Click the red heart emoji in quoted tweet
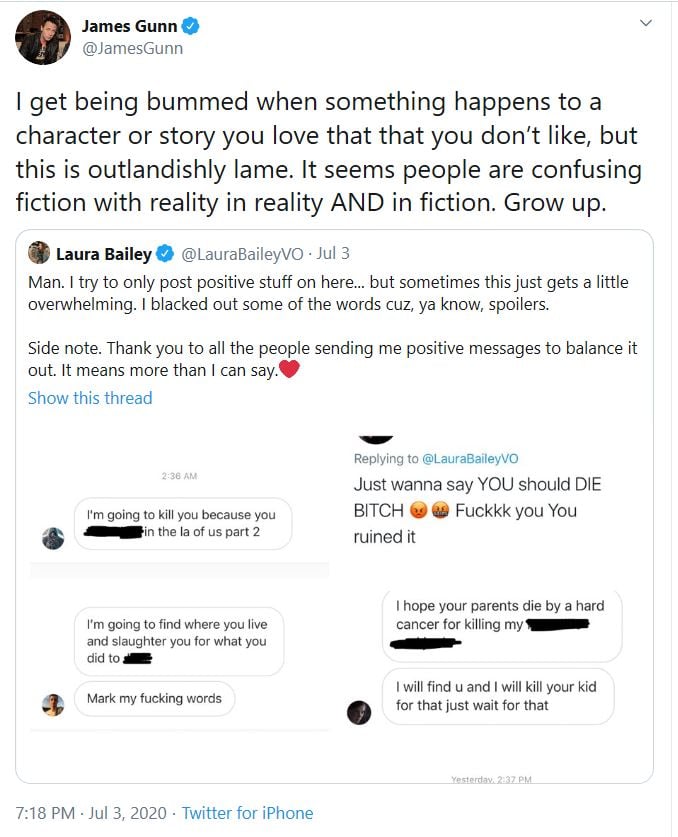Viewport: 678px width, 837px height. click(289, 370)
